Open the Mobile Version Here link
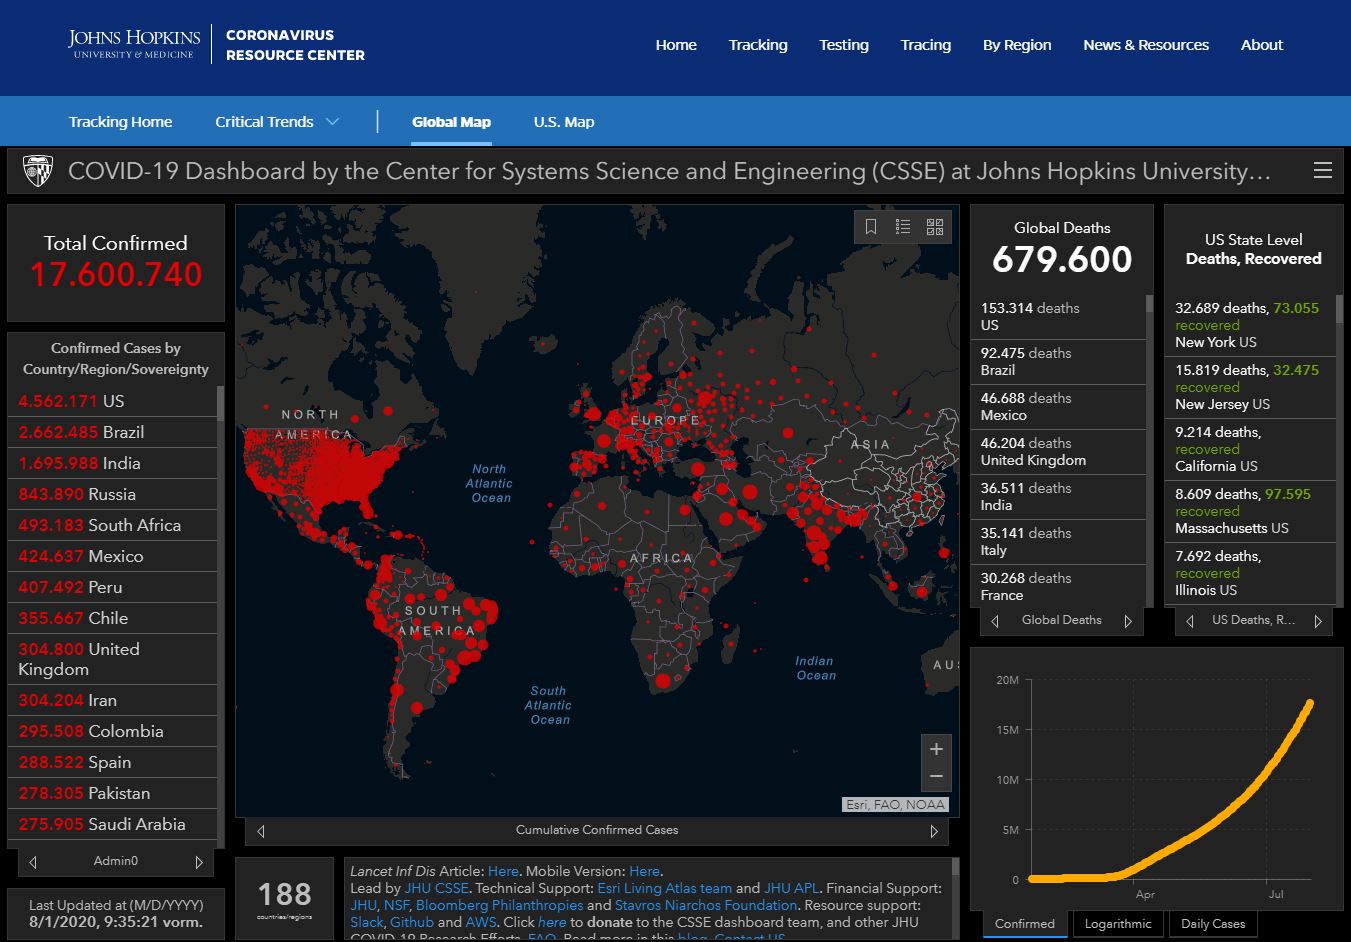 (644, 871)
